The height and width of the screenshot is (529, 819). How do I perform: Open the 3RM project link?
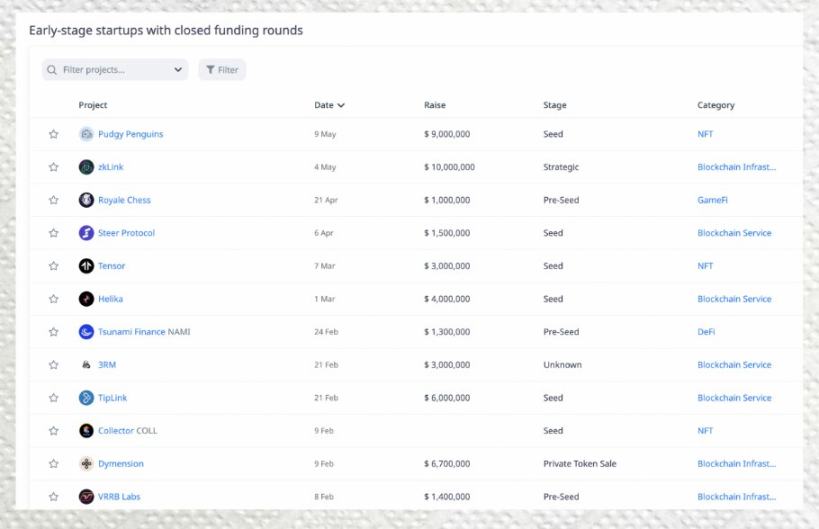click(107, 365)
